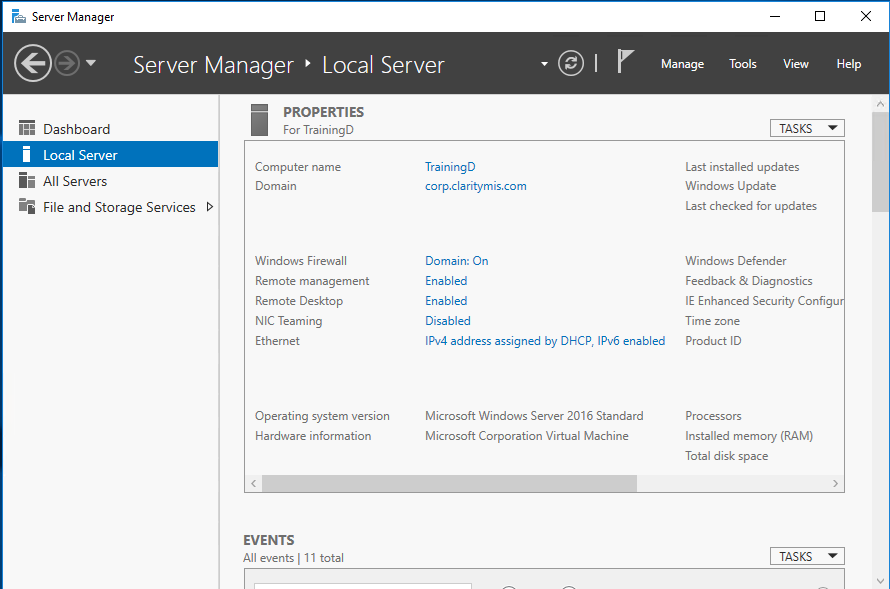Click the 'Processors' label
The width and height of the screenshot is (890, 589).
[x=713, y=416]
